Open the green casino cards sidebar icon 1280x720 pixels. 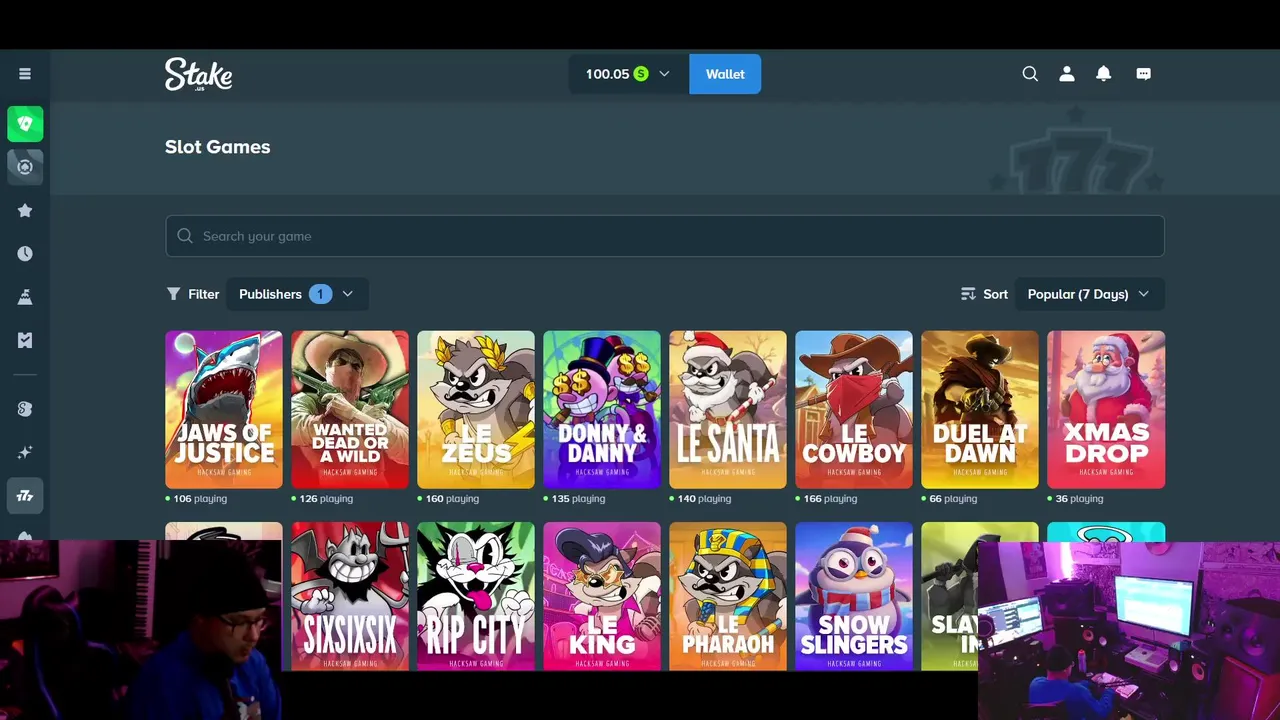(x=25, y=124)
